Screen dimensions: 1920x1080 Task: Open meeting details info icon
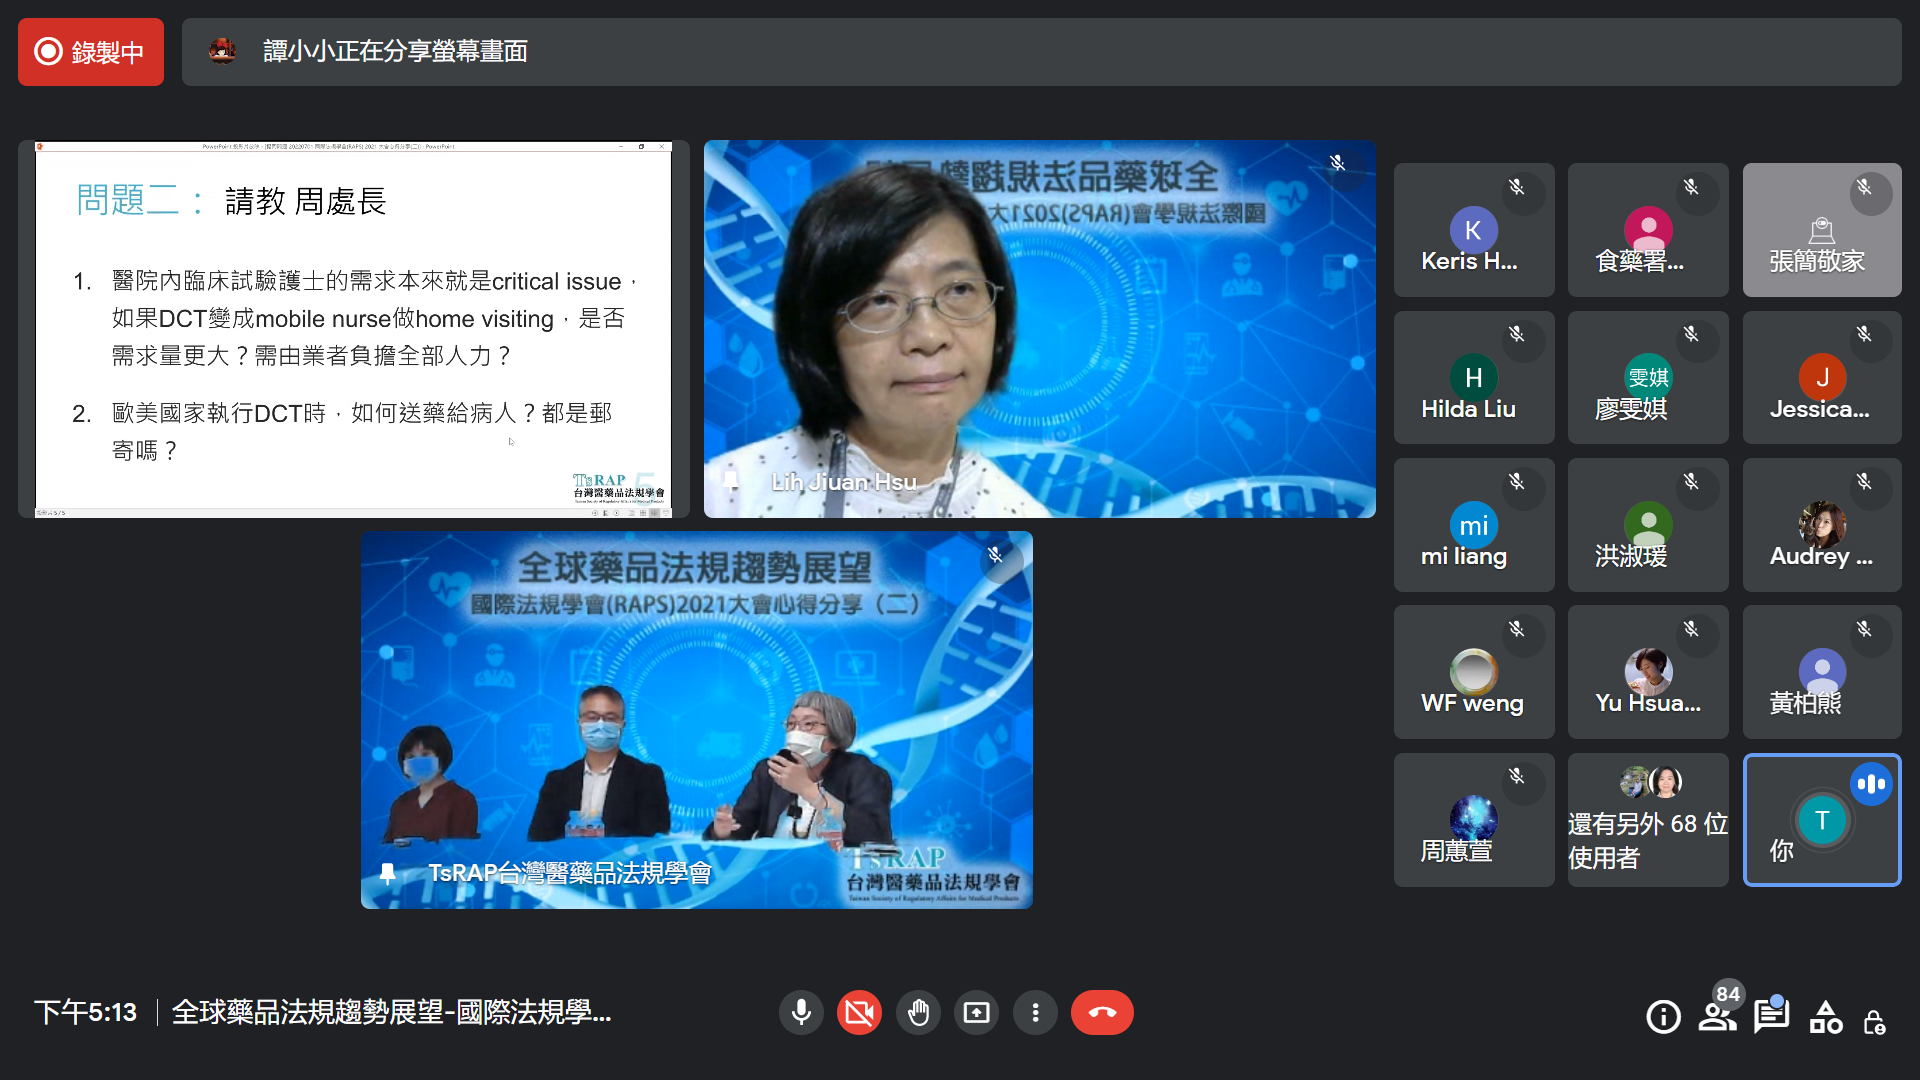pyautogui.click(x=1663, y=1017)
